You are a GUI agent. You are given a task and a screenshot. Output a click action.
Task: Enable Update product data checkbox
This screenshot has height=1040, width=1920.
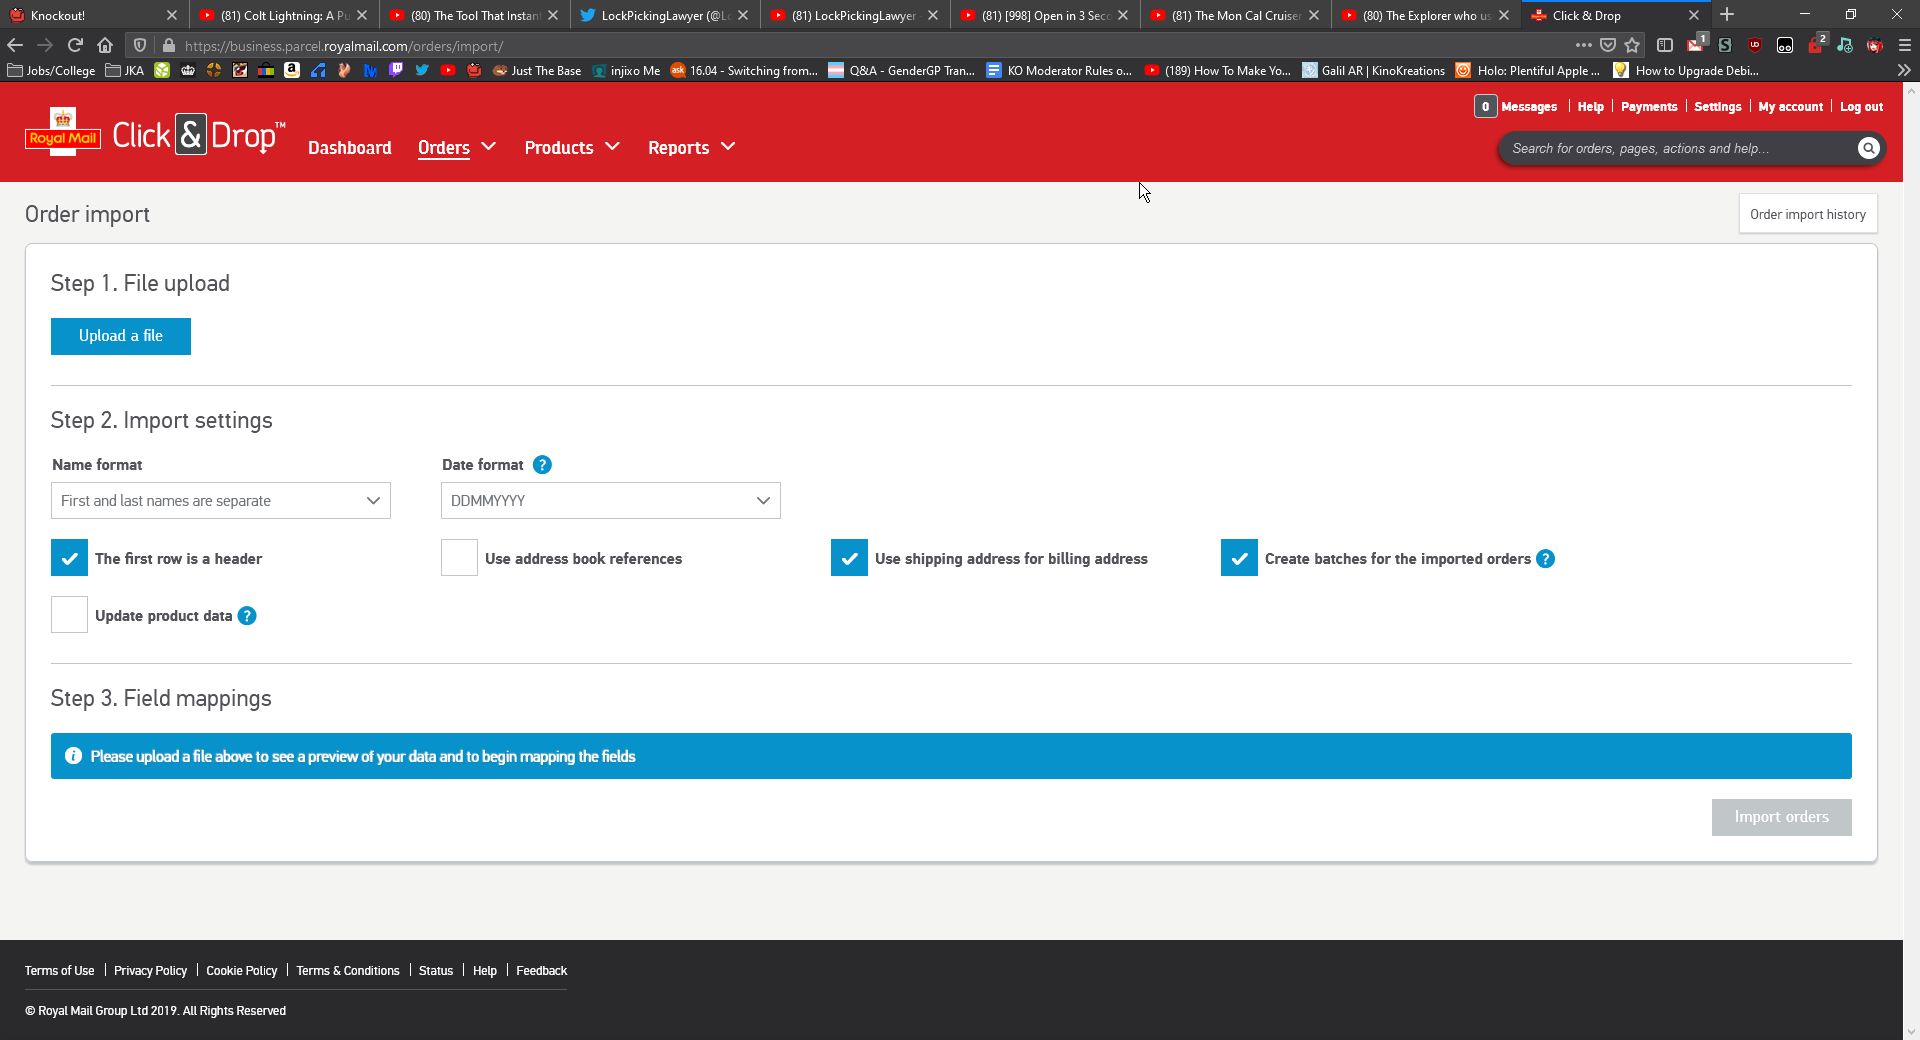tap(69, 615)
